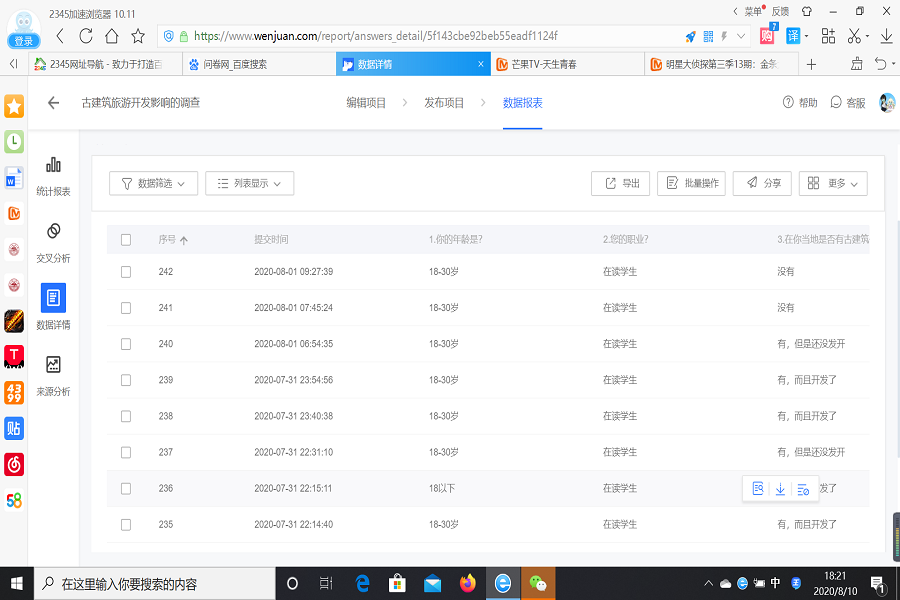Viewport: 900px width, 600px height.
Task: Open WeChat from the Windows taskbar
Action: point(538,583)
